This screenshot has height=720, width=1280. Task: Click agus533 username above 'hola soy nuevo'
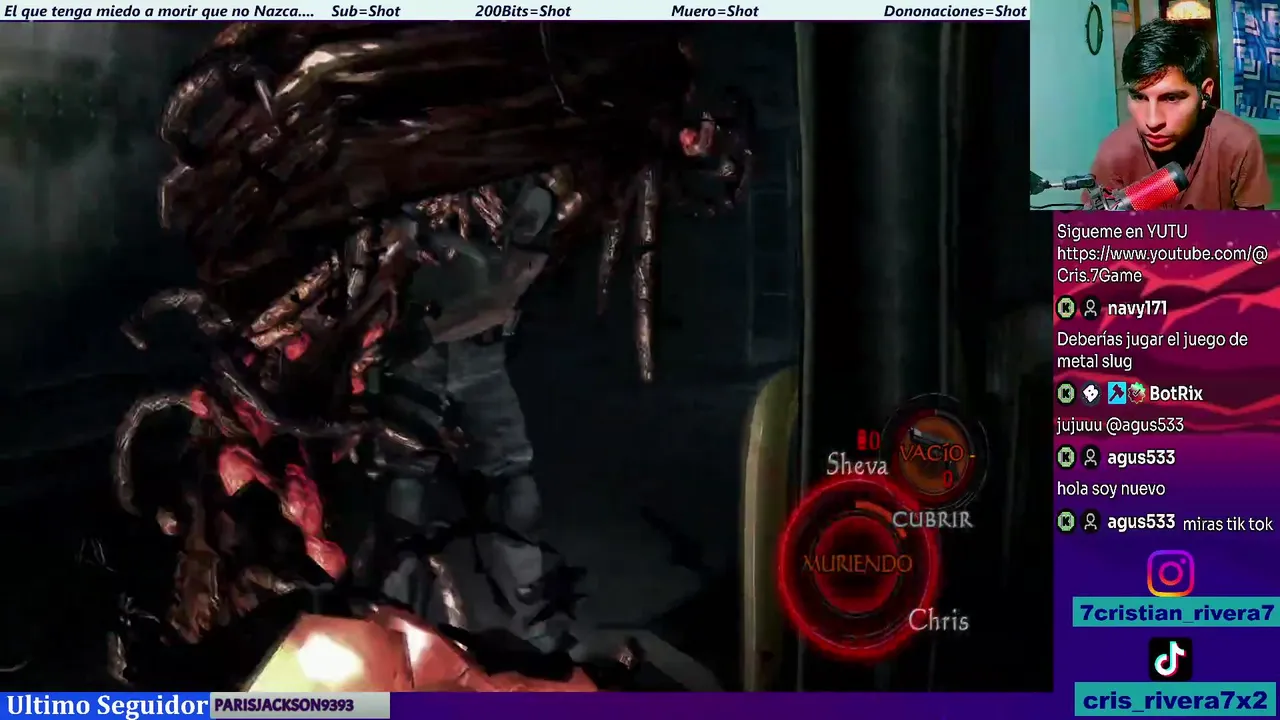(1141, 458)
